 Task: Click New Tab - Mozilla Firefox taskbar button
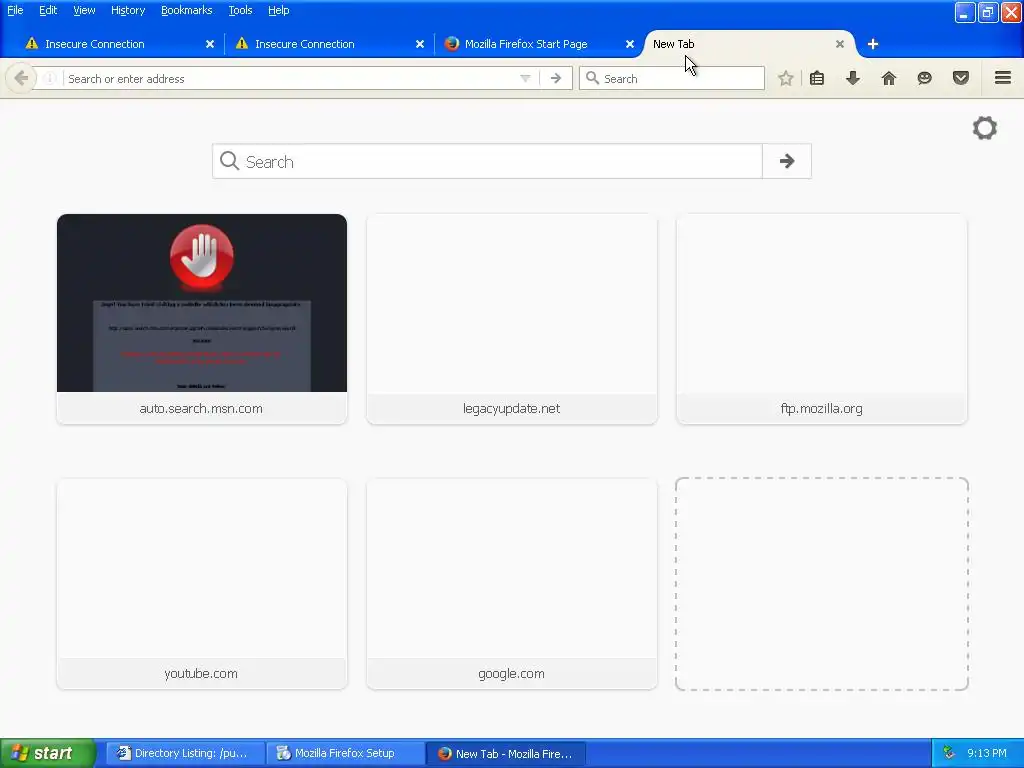505,753
